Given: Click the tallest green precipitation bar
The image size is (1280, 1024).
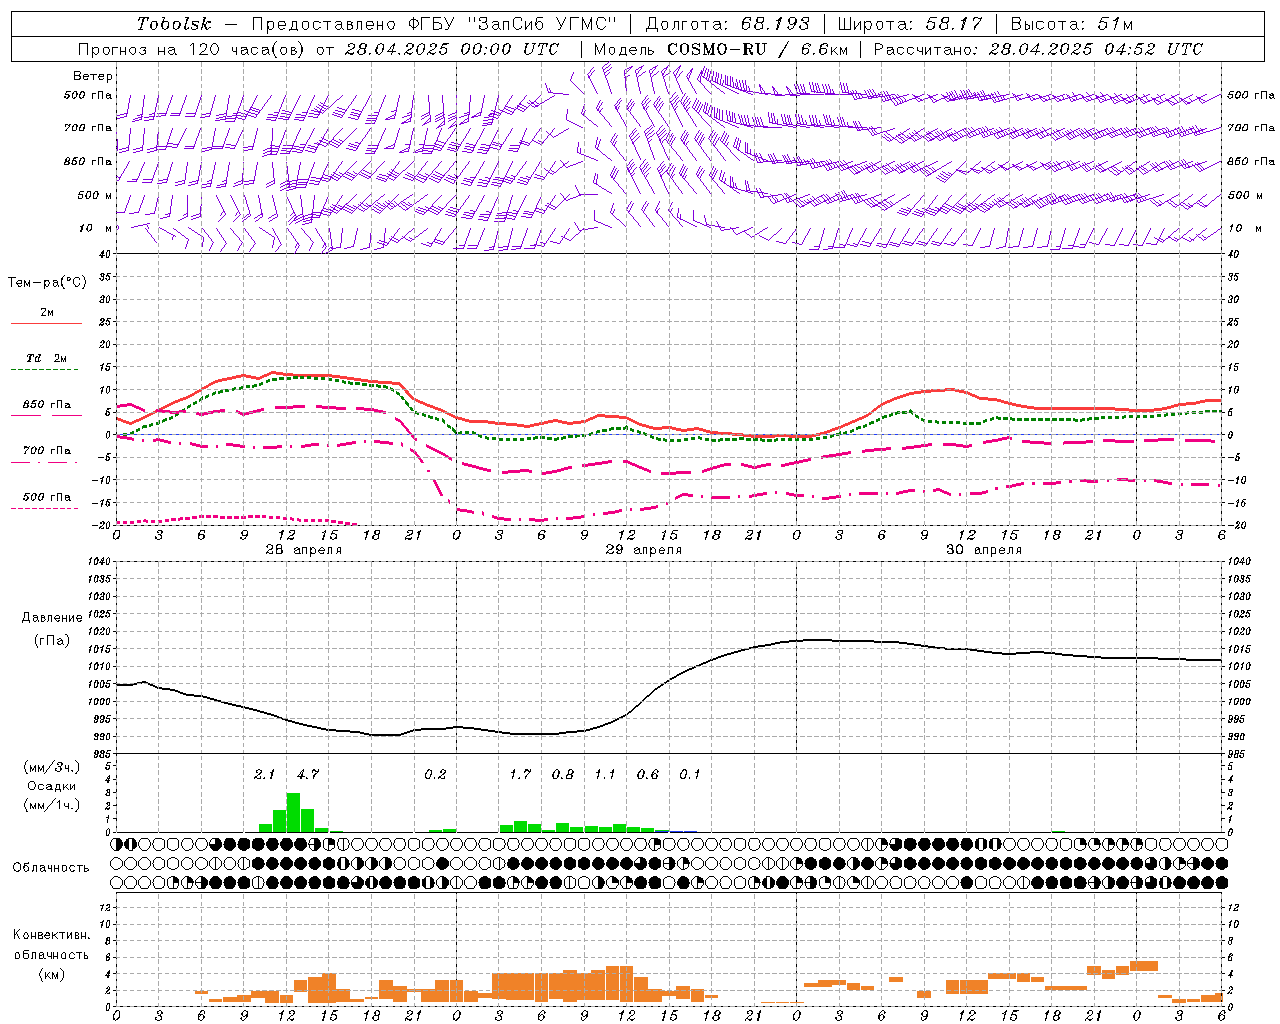Looking at the screenshot, I should point(293,812).
